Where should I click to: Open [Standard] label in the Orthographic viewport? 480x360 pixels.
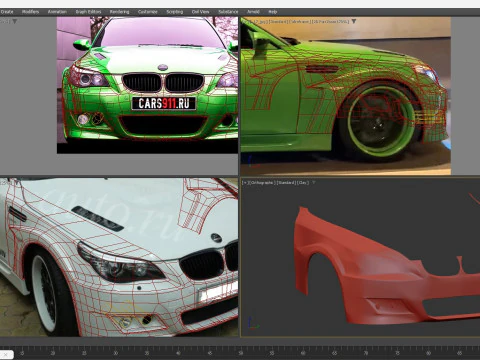tap(286, 183)
